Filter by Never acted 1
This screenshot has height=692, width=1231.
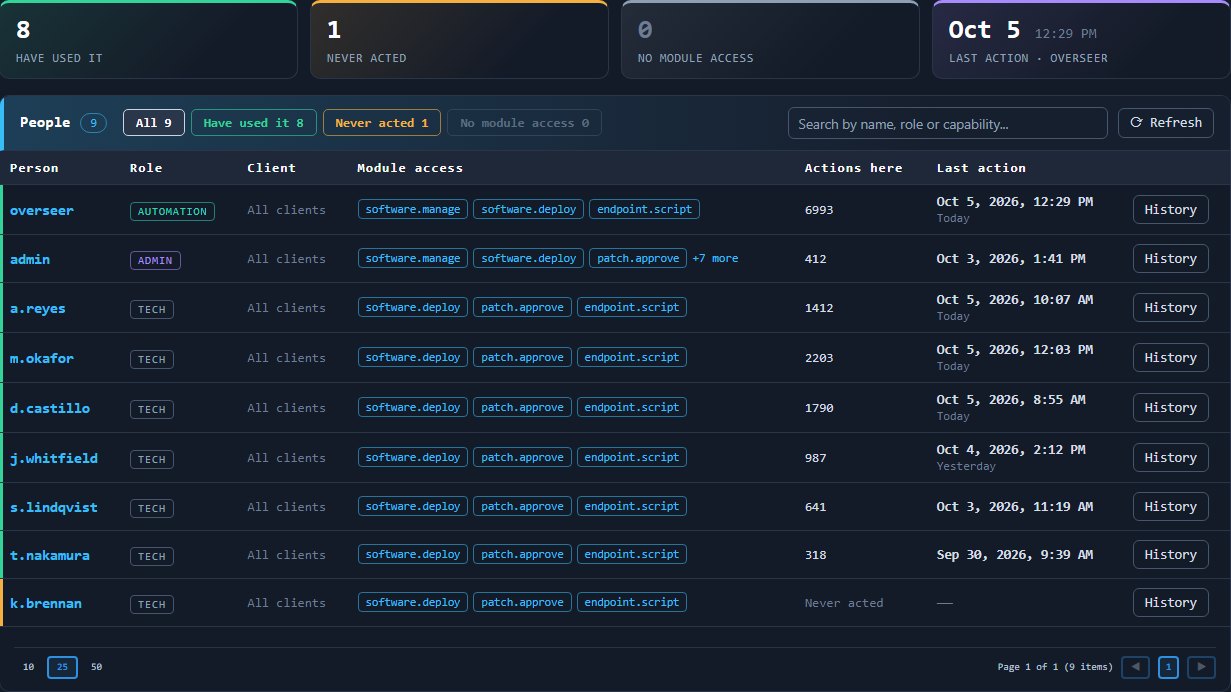tap(381, 123)
